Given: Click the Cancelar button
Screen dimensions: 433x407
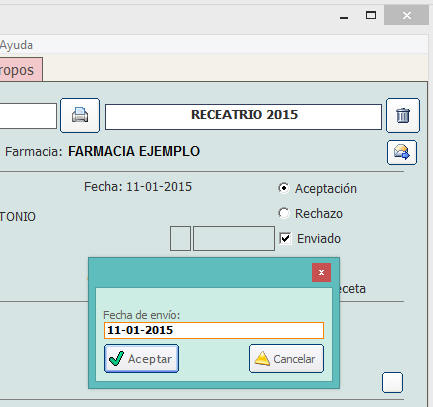Looking at the screenshot, I should pyautogui.click(x=286, y=359).
